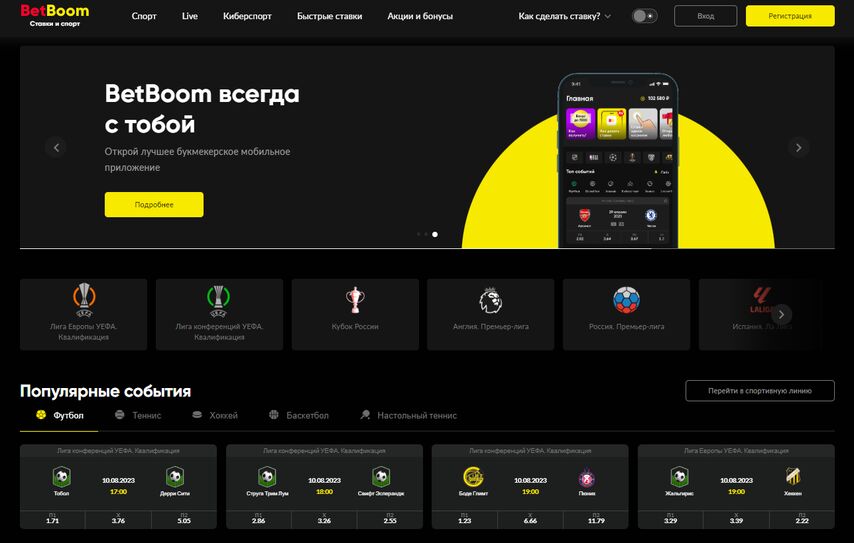Click the phone app image in banner
Image resolution: width=854 pixels, height=543 pixels.
618,161
